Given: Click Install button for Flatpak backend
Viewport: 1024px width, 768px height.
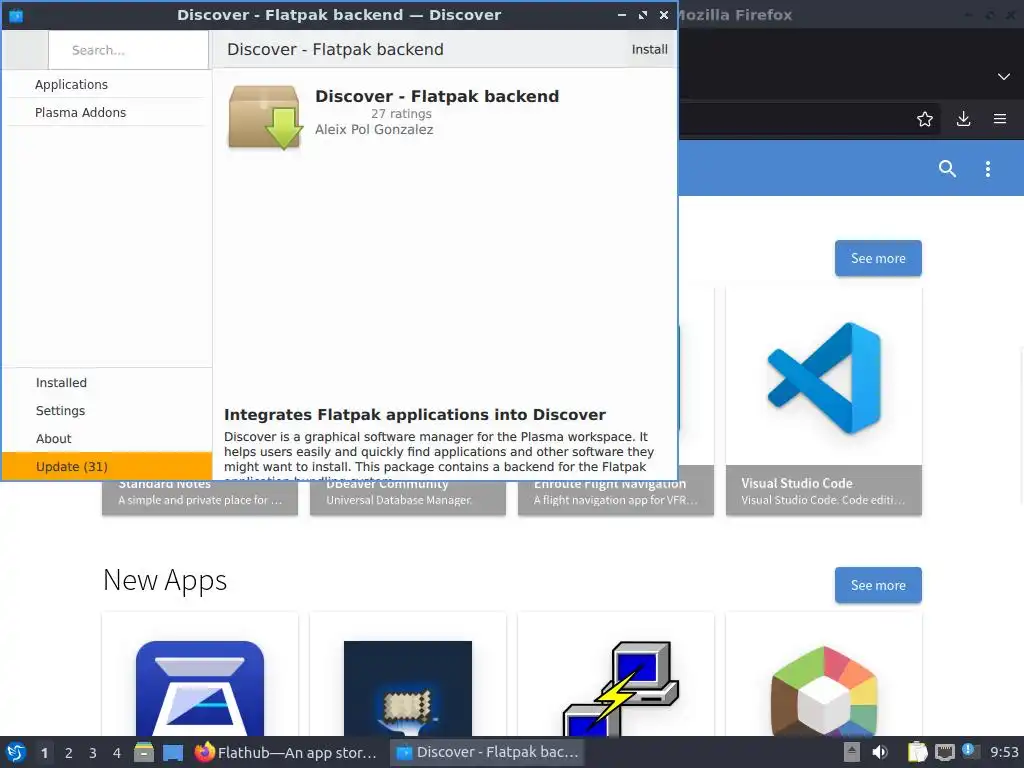Looking at the screenshot, I should pos(649,50).
